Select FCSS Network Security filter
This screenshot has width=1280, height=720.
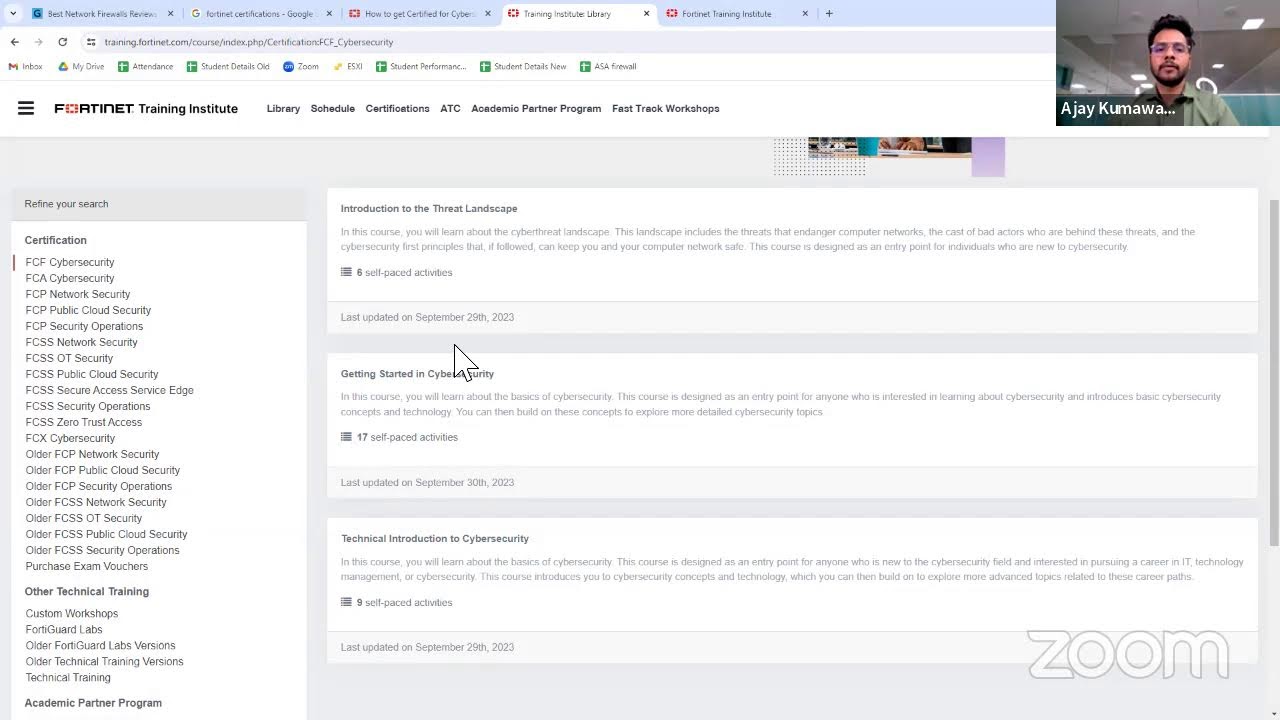click(x=81, y=342)
